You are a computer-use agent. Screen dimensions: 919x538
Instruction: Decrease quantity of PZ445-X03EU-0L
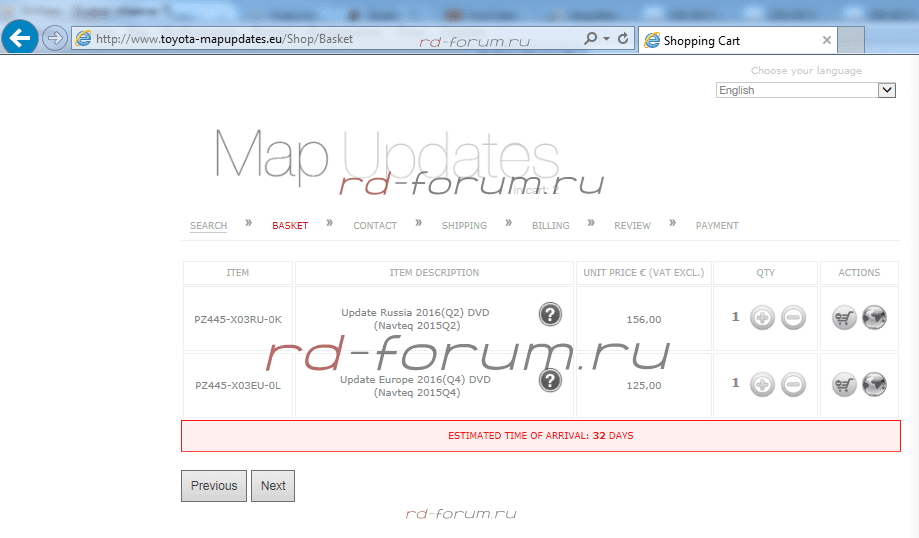(x=793, y=384)
